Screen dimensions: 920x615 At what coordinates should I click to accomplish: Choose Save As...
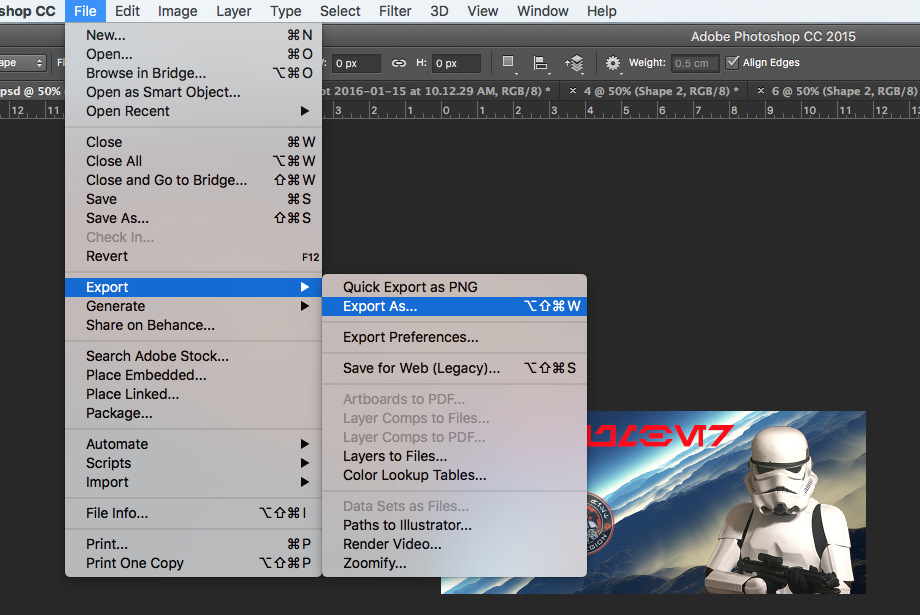194,218
